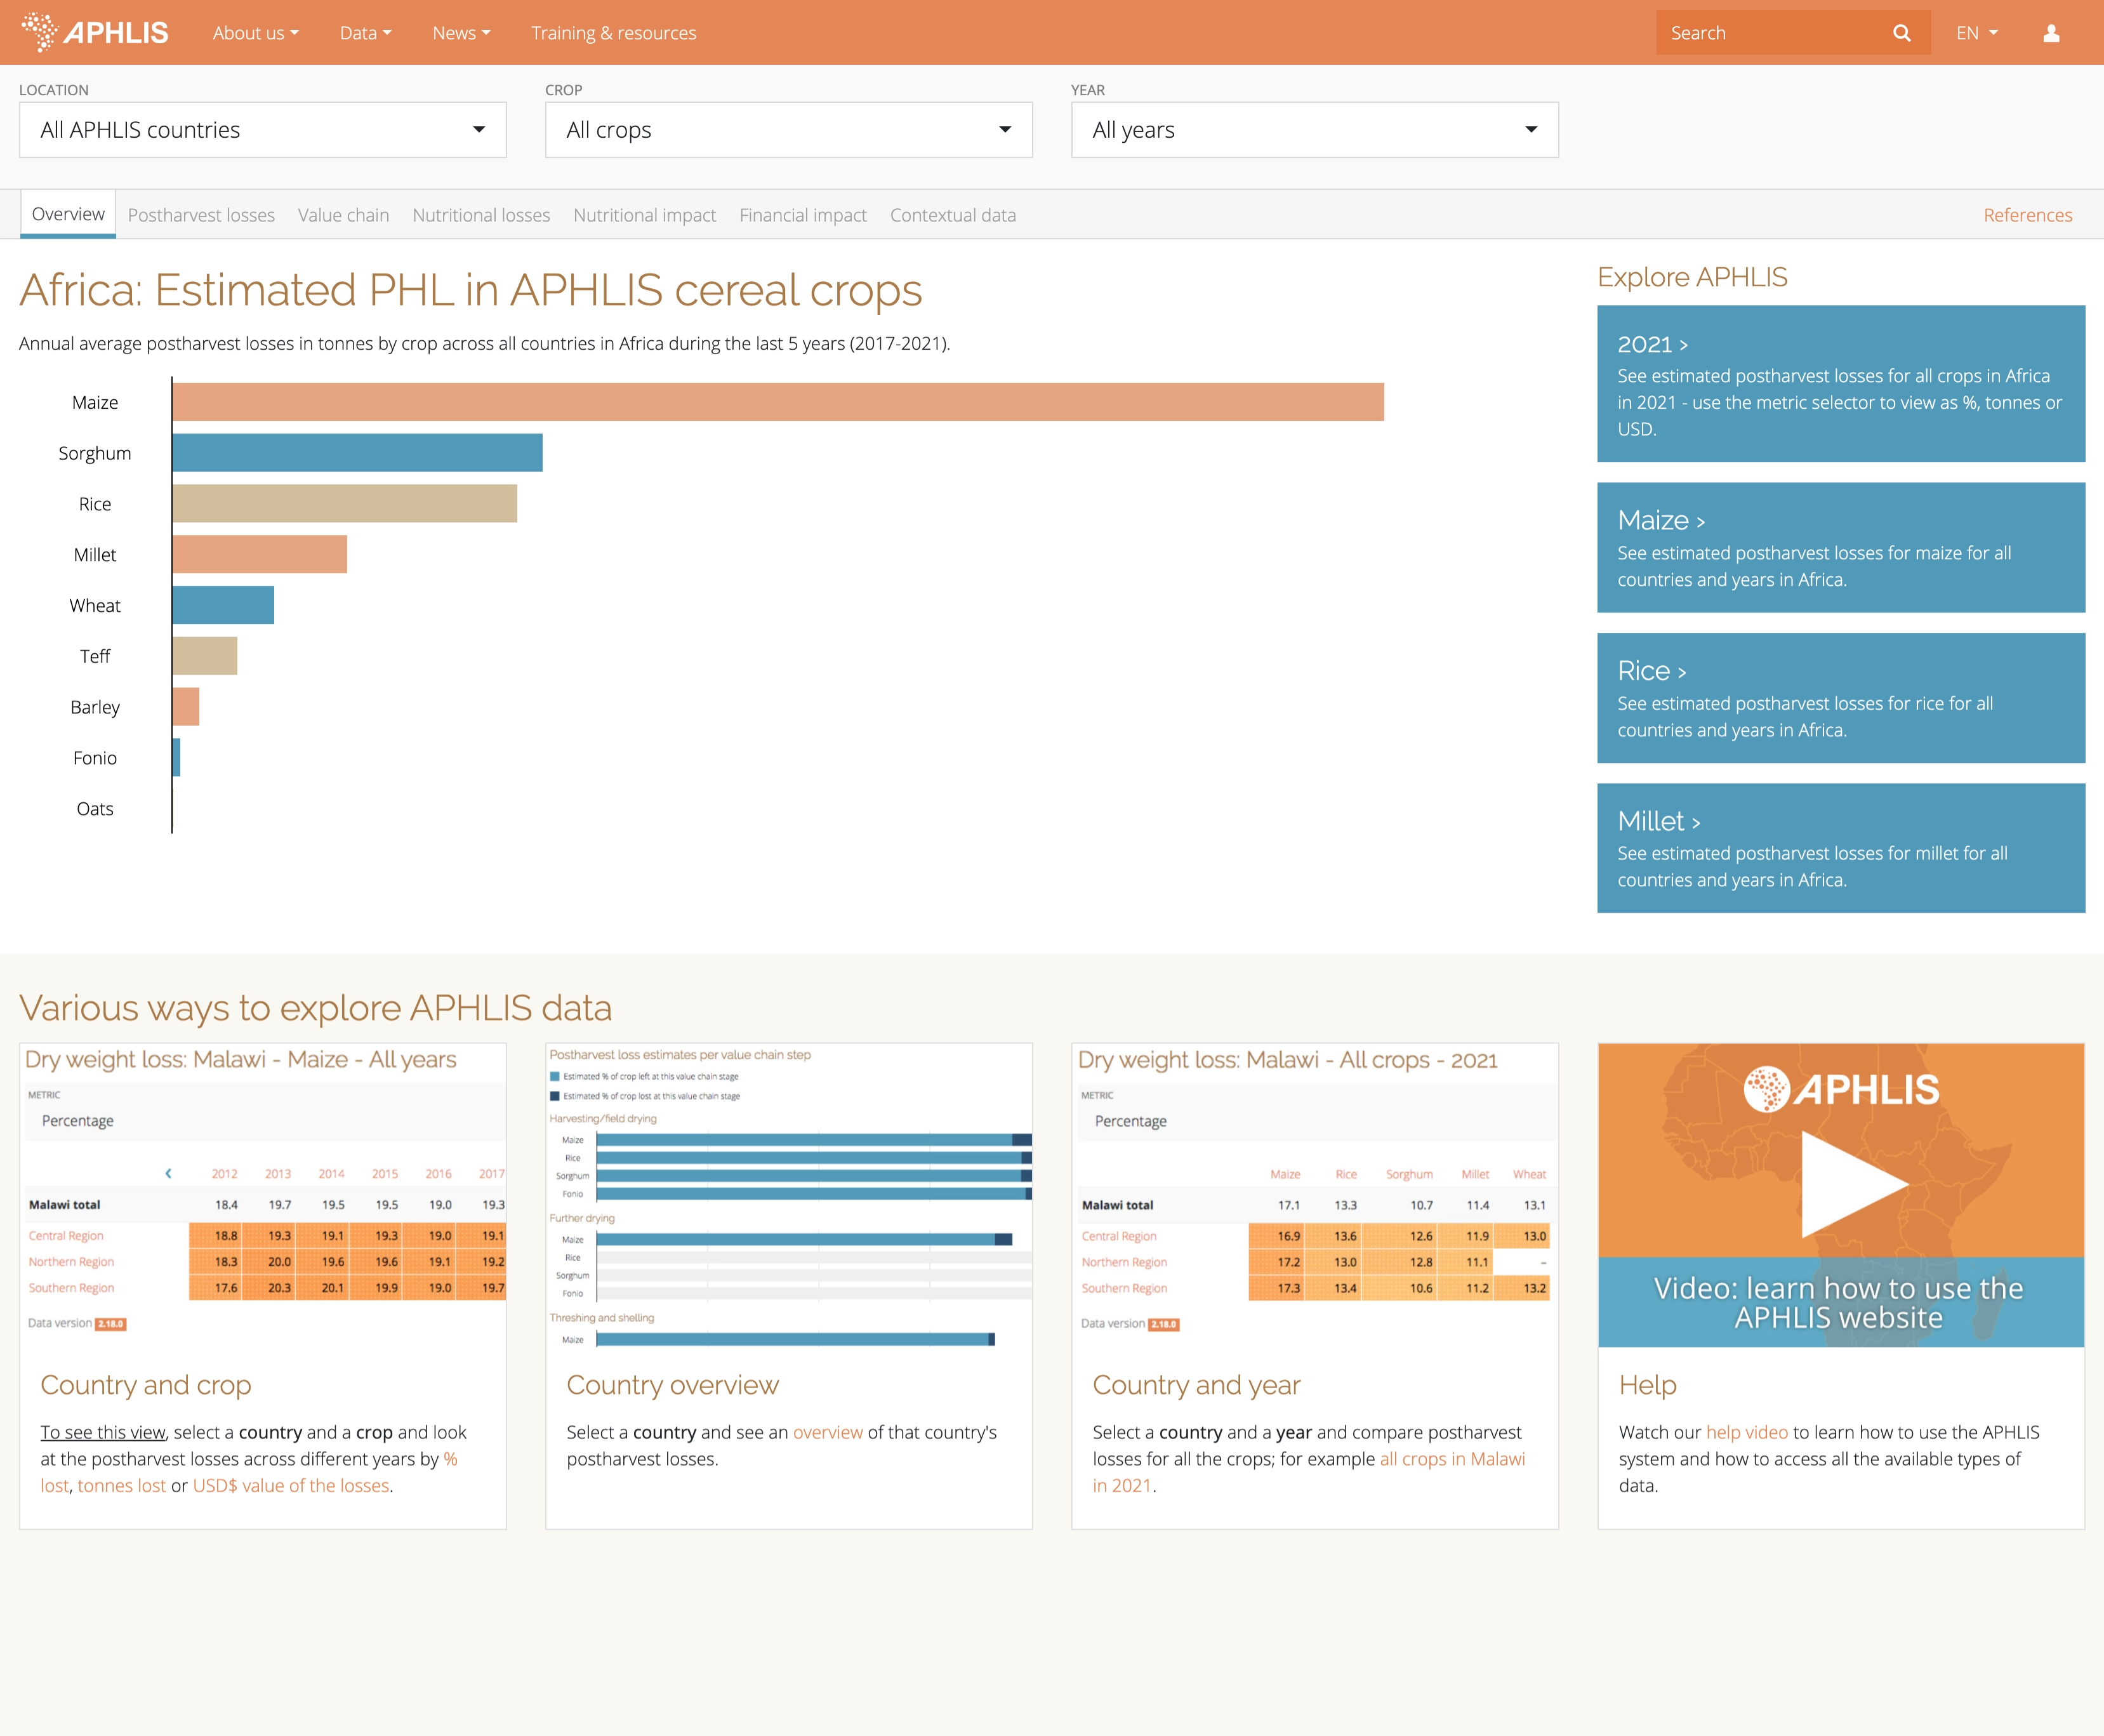Open the References link
This screenshot has height=1736, width=2104.
pos(2027,215)
